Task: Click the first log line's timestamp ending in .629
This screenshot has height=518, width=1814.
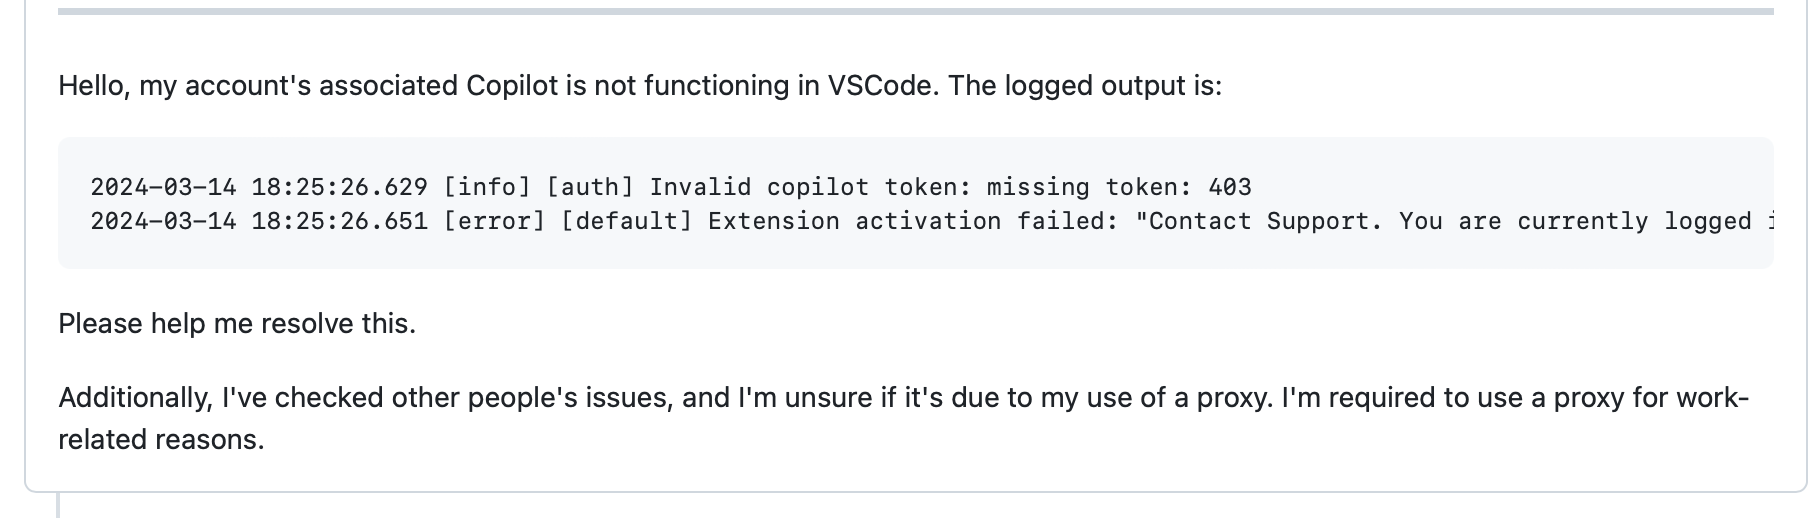Action: [x=259, y=187]
